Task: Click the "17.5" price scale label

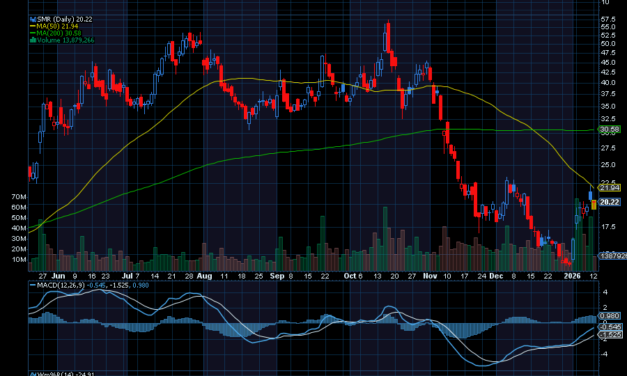Action: [608, 227]
